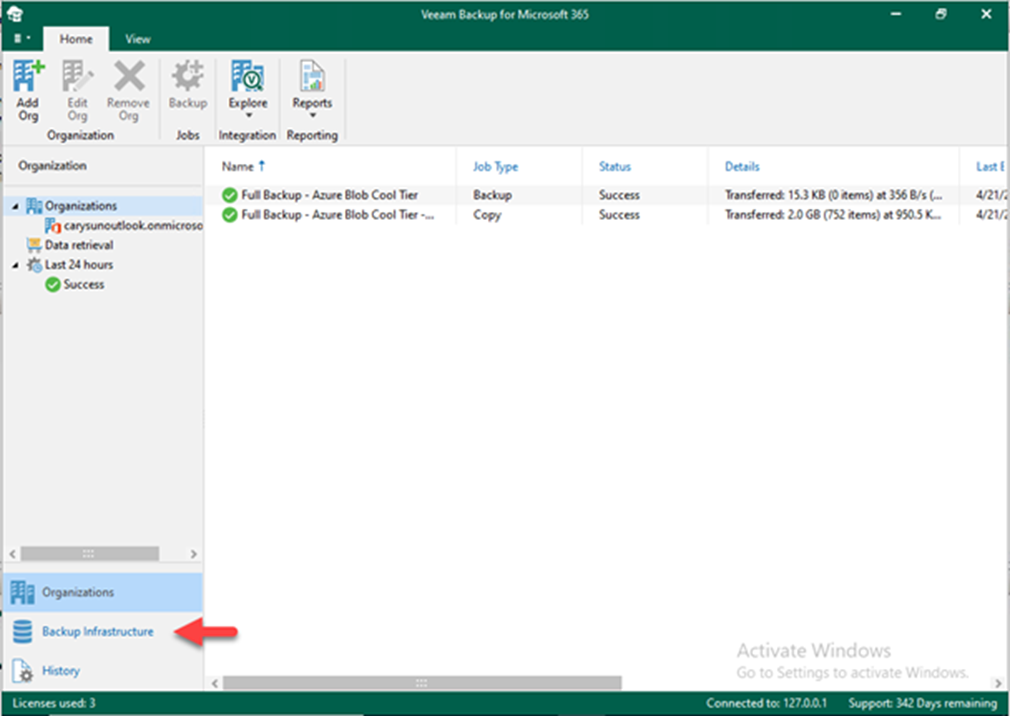Click the job list horizontal scrollbar thumb
This screenshot has width=1010, height=716.
pos(422,683)
